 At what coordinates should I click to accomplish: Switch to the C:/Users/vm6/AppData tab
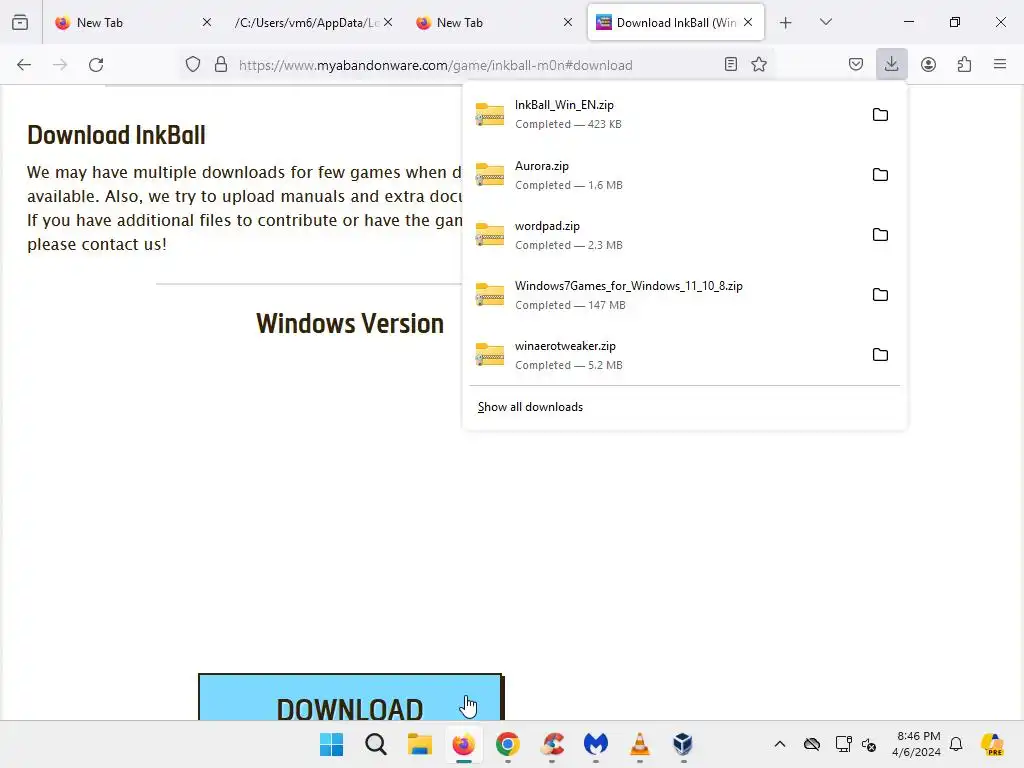click(x=313, y=23)
